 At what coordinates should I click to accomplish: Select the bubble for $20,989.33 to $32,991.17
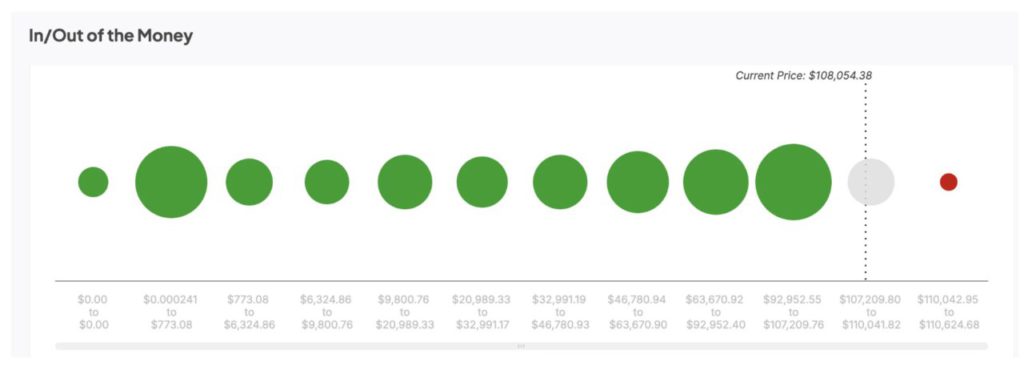[482, 182]
